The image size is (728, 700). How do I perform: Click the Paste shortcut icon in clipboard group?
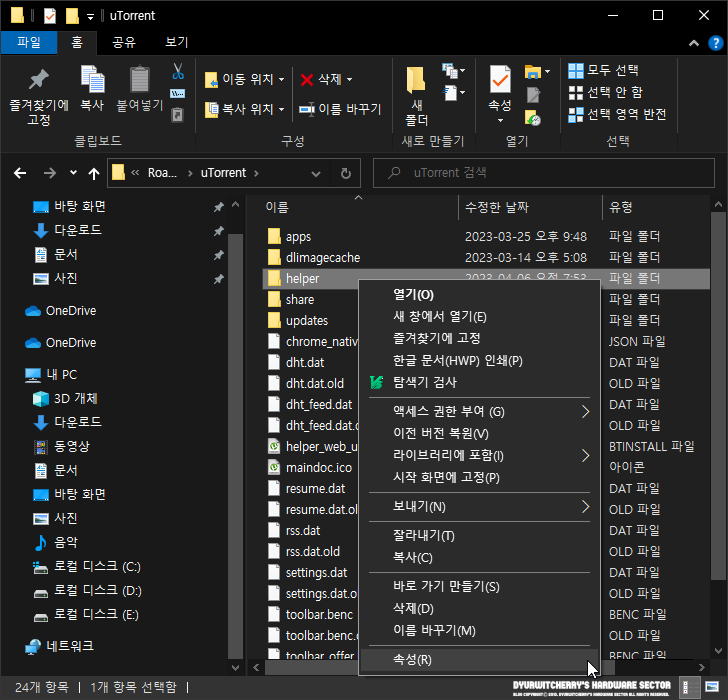[178, 114]
